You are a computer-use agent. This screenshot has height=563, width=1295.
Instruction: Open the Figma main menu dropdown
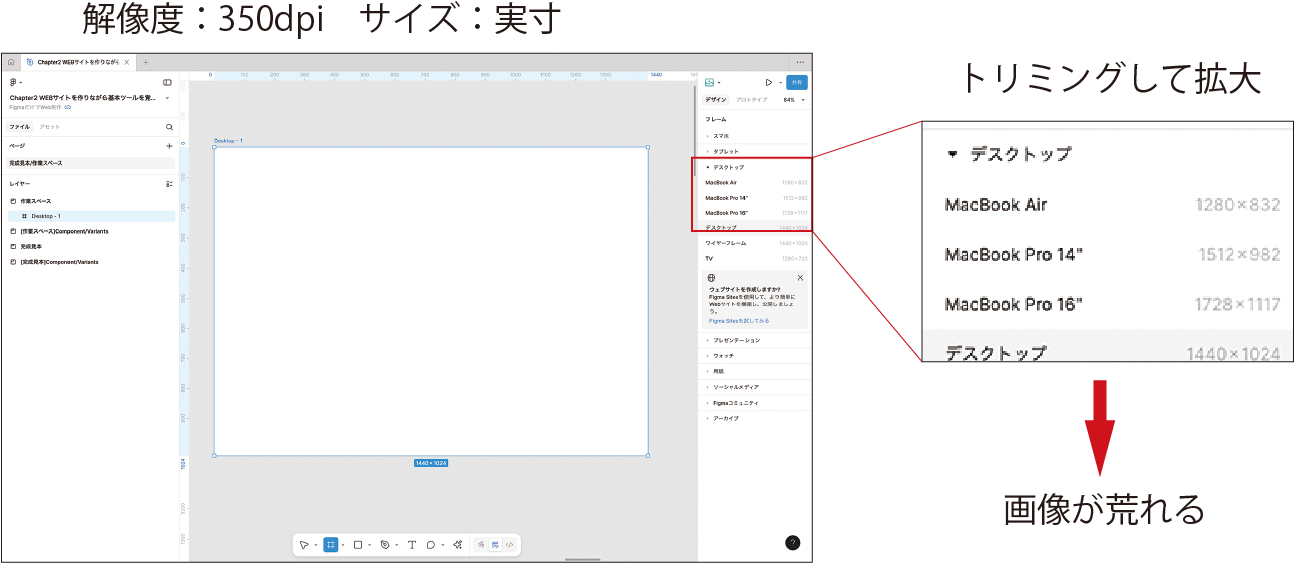[x=14, y=82]
